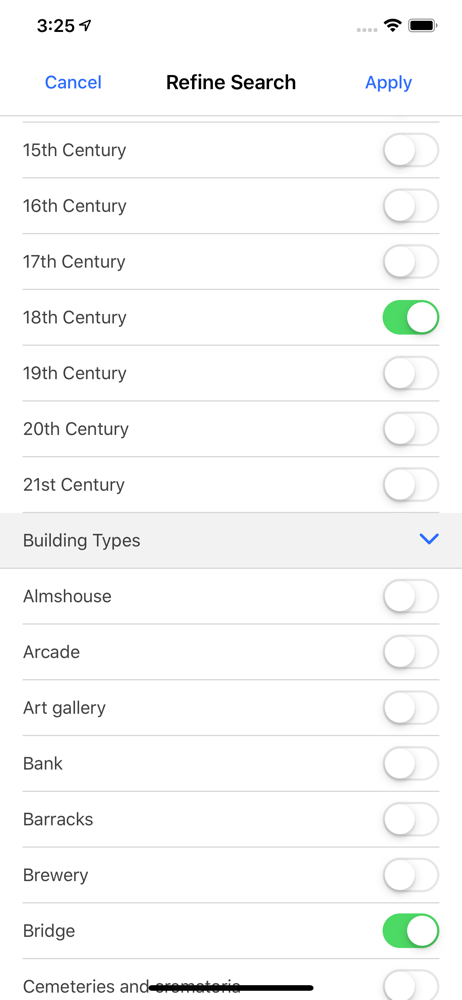Toggle the 21st Century filter on

coord(411,485)
